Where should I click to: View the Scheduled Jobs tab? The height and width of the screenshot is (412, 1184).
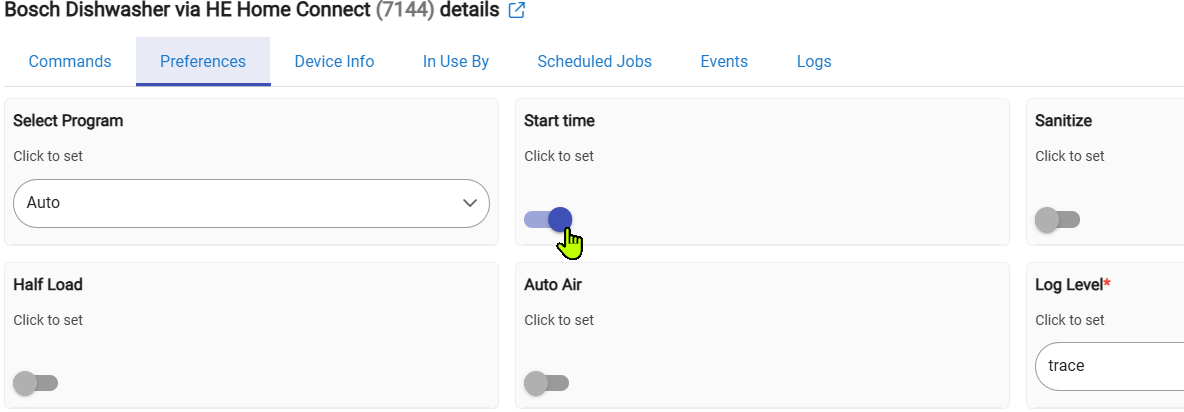[x=594, y=62]
